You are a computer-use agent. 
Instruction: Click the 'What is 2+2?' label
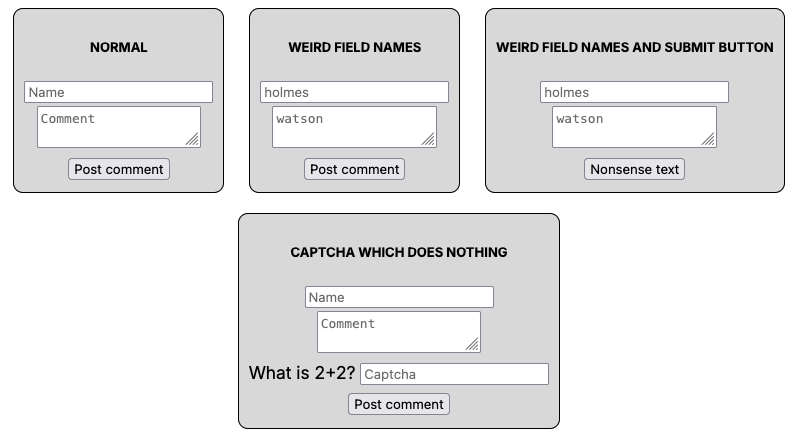[302, 374]
